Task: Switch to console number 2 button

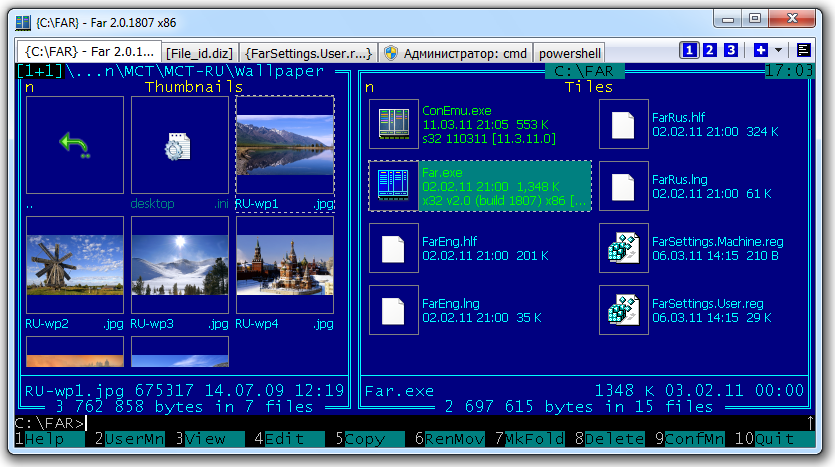Action: pyautogui.click(x=710, y=51)
